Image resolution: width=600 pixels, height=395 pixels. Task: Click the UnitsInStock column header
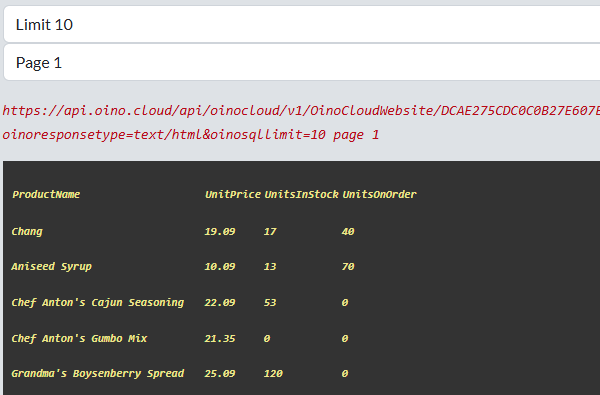(x=302, y=194)
